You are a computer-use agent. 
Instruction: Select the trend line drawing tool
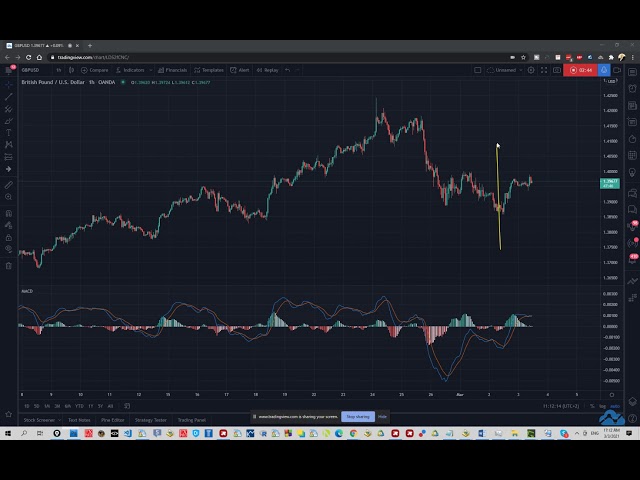tap(9, 96)
